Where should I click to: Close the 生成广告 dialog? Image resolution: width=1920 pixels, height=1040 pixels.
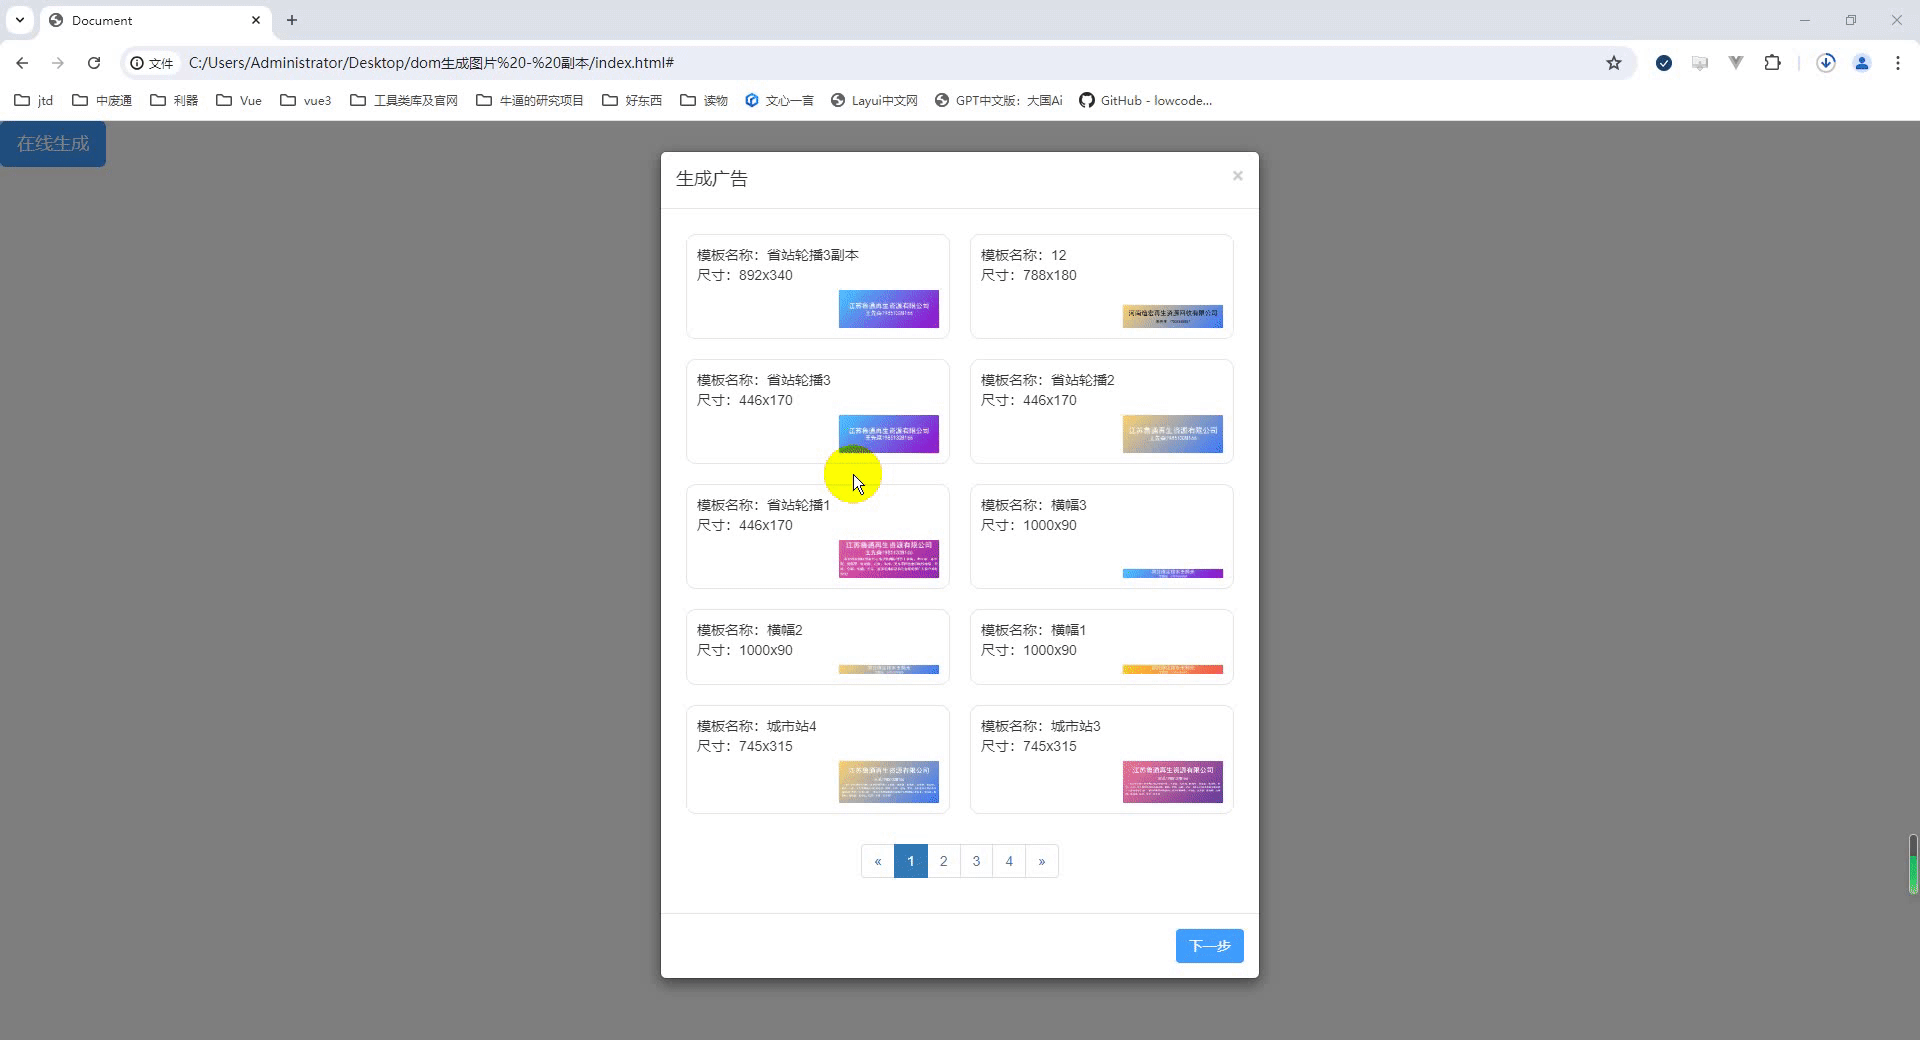pos(1238,176)
